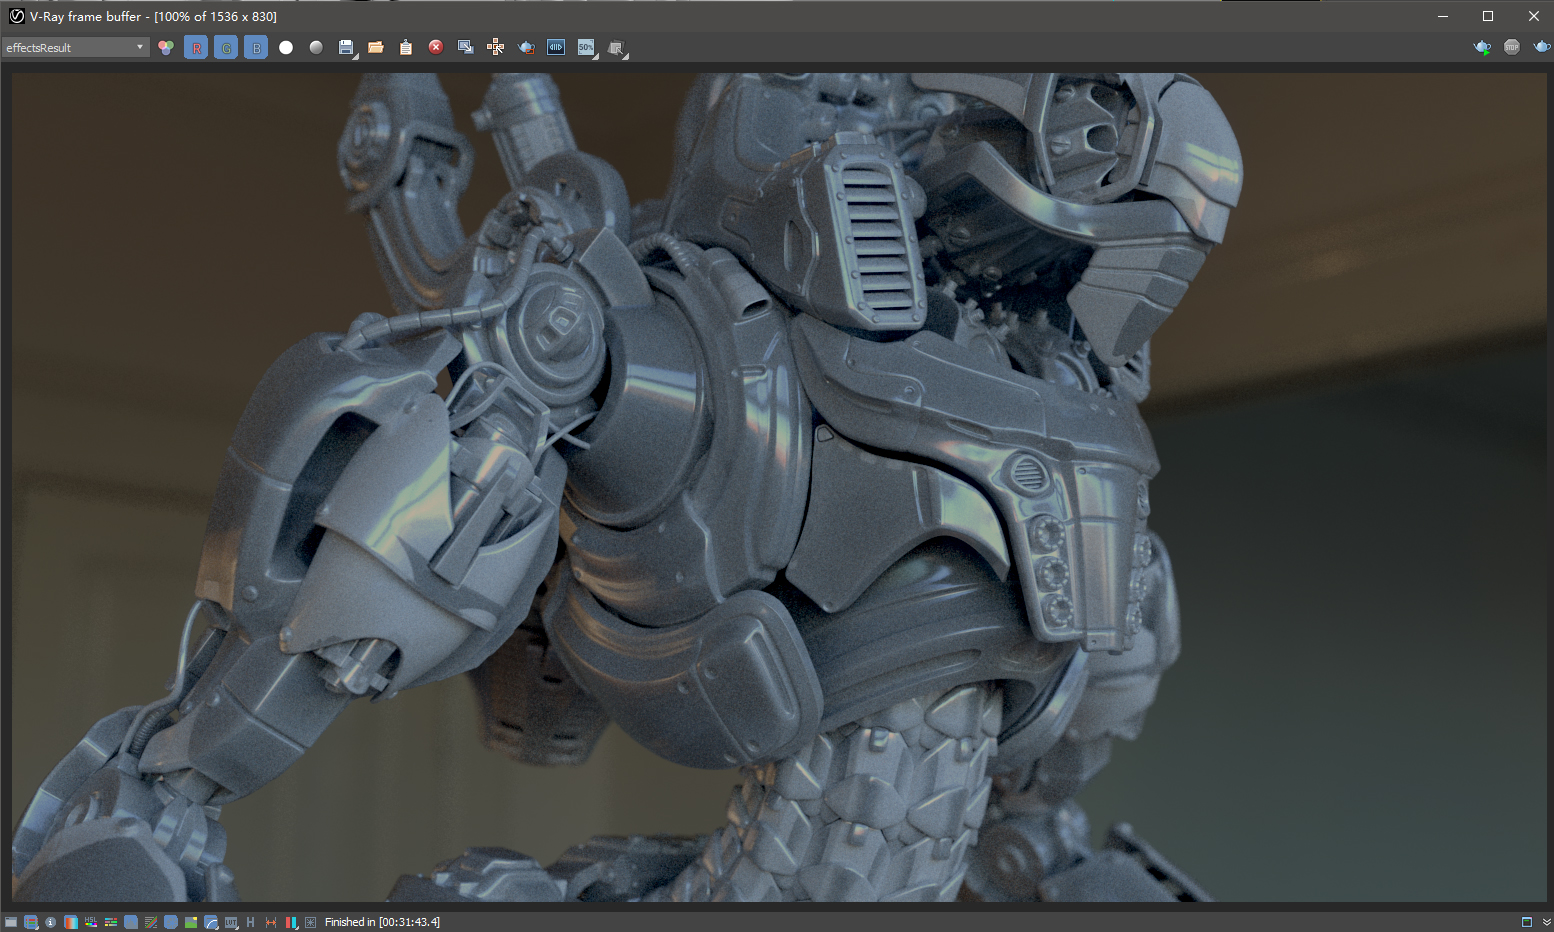Toggle the exposure correction icon
The image size is (1554, 932).
[x=171, y=922]
